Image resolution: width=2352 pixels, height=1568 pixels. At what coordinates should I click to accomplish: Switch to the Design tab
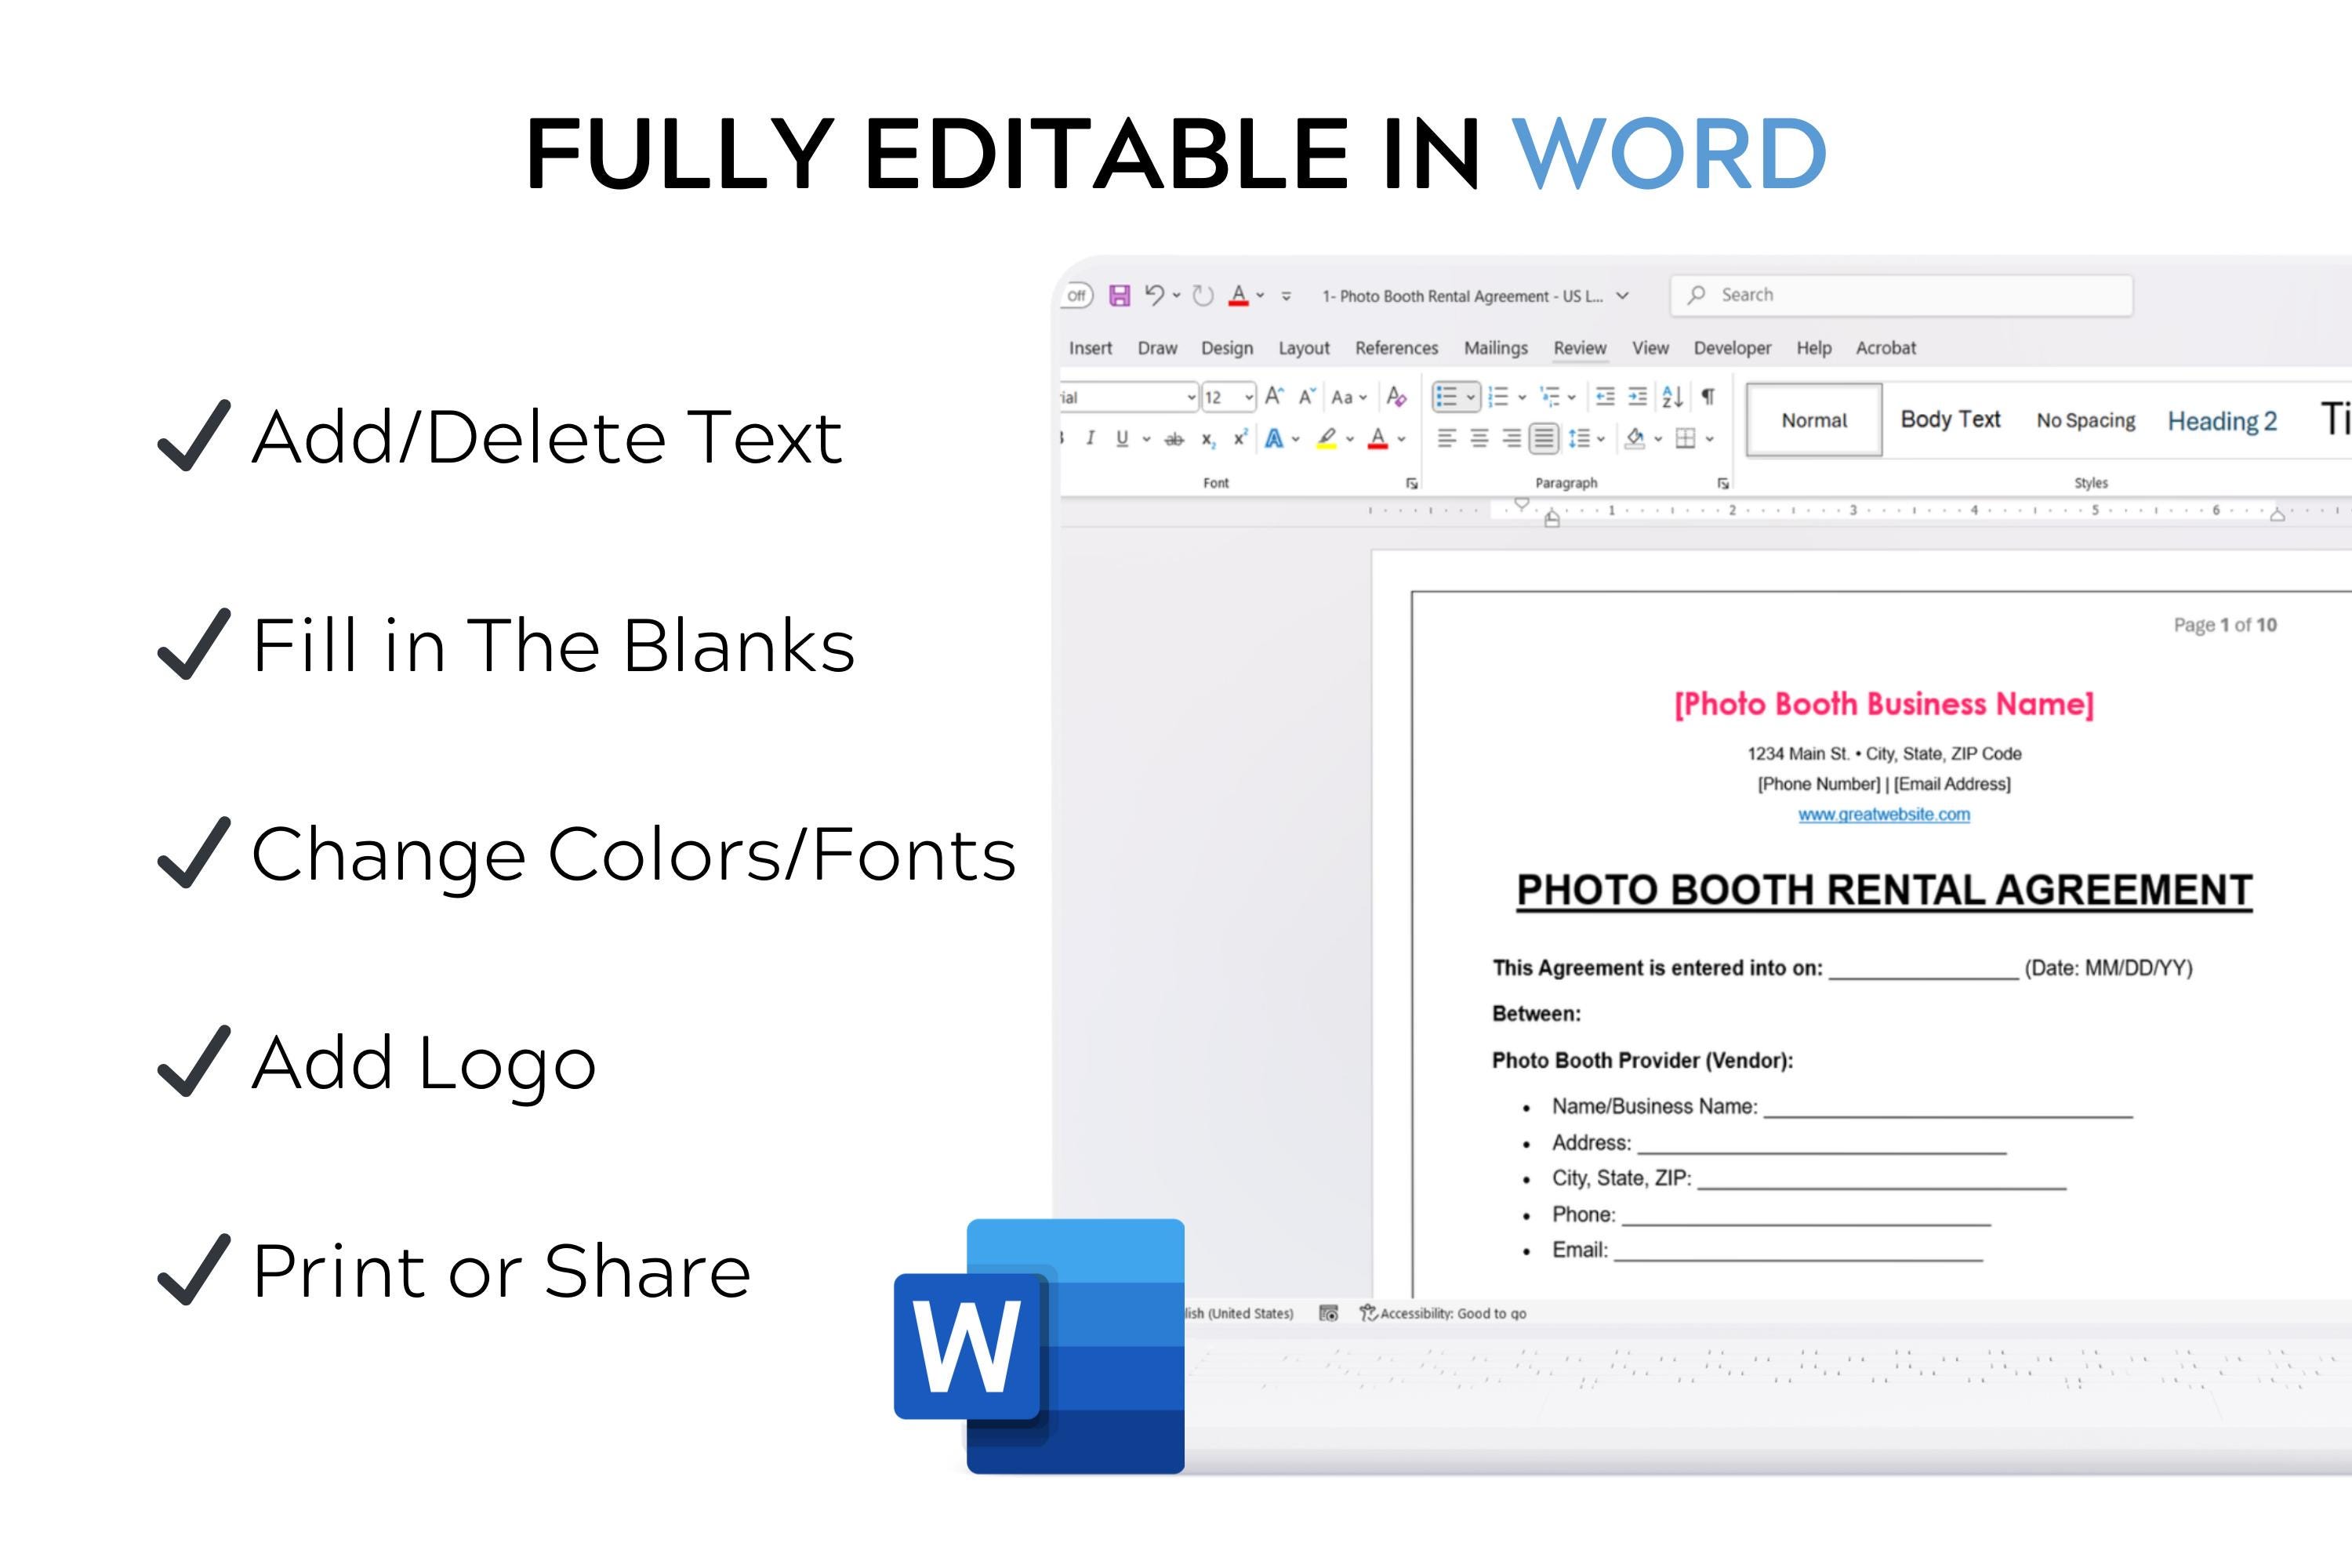tap(1227, 348)
